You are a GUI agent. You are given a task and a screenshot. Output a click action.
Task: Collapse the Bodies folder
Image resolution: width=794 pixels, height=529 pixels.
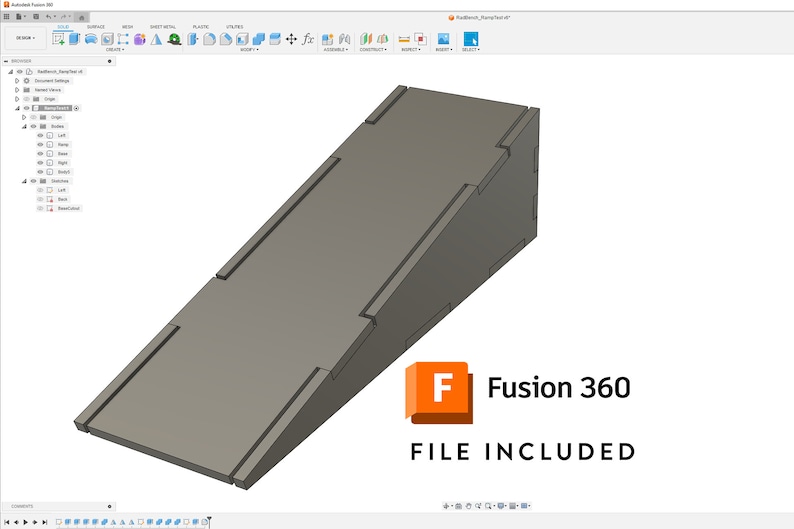pos(24,126)
